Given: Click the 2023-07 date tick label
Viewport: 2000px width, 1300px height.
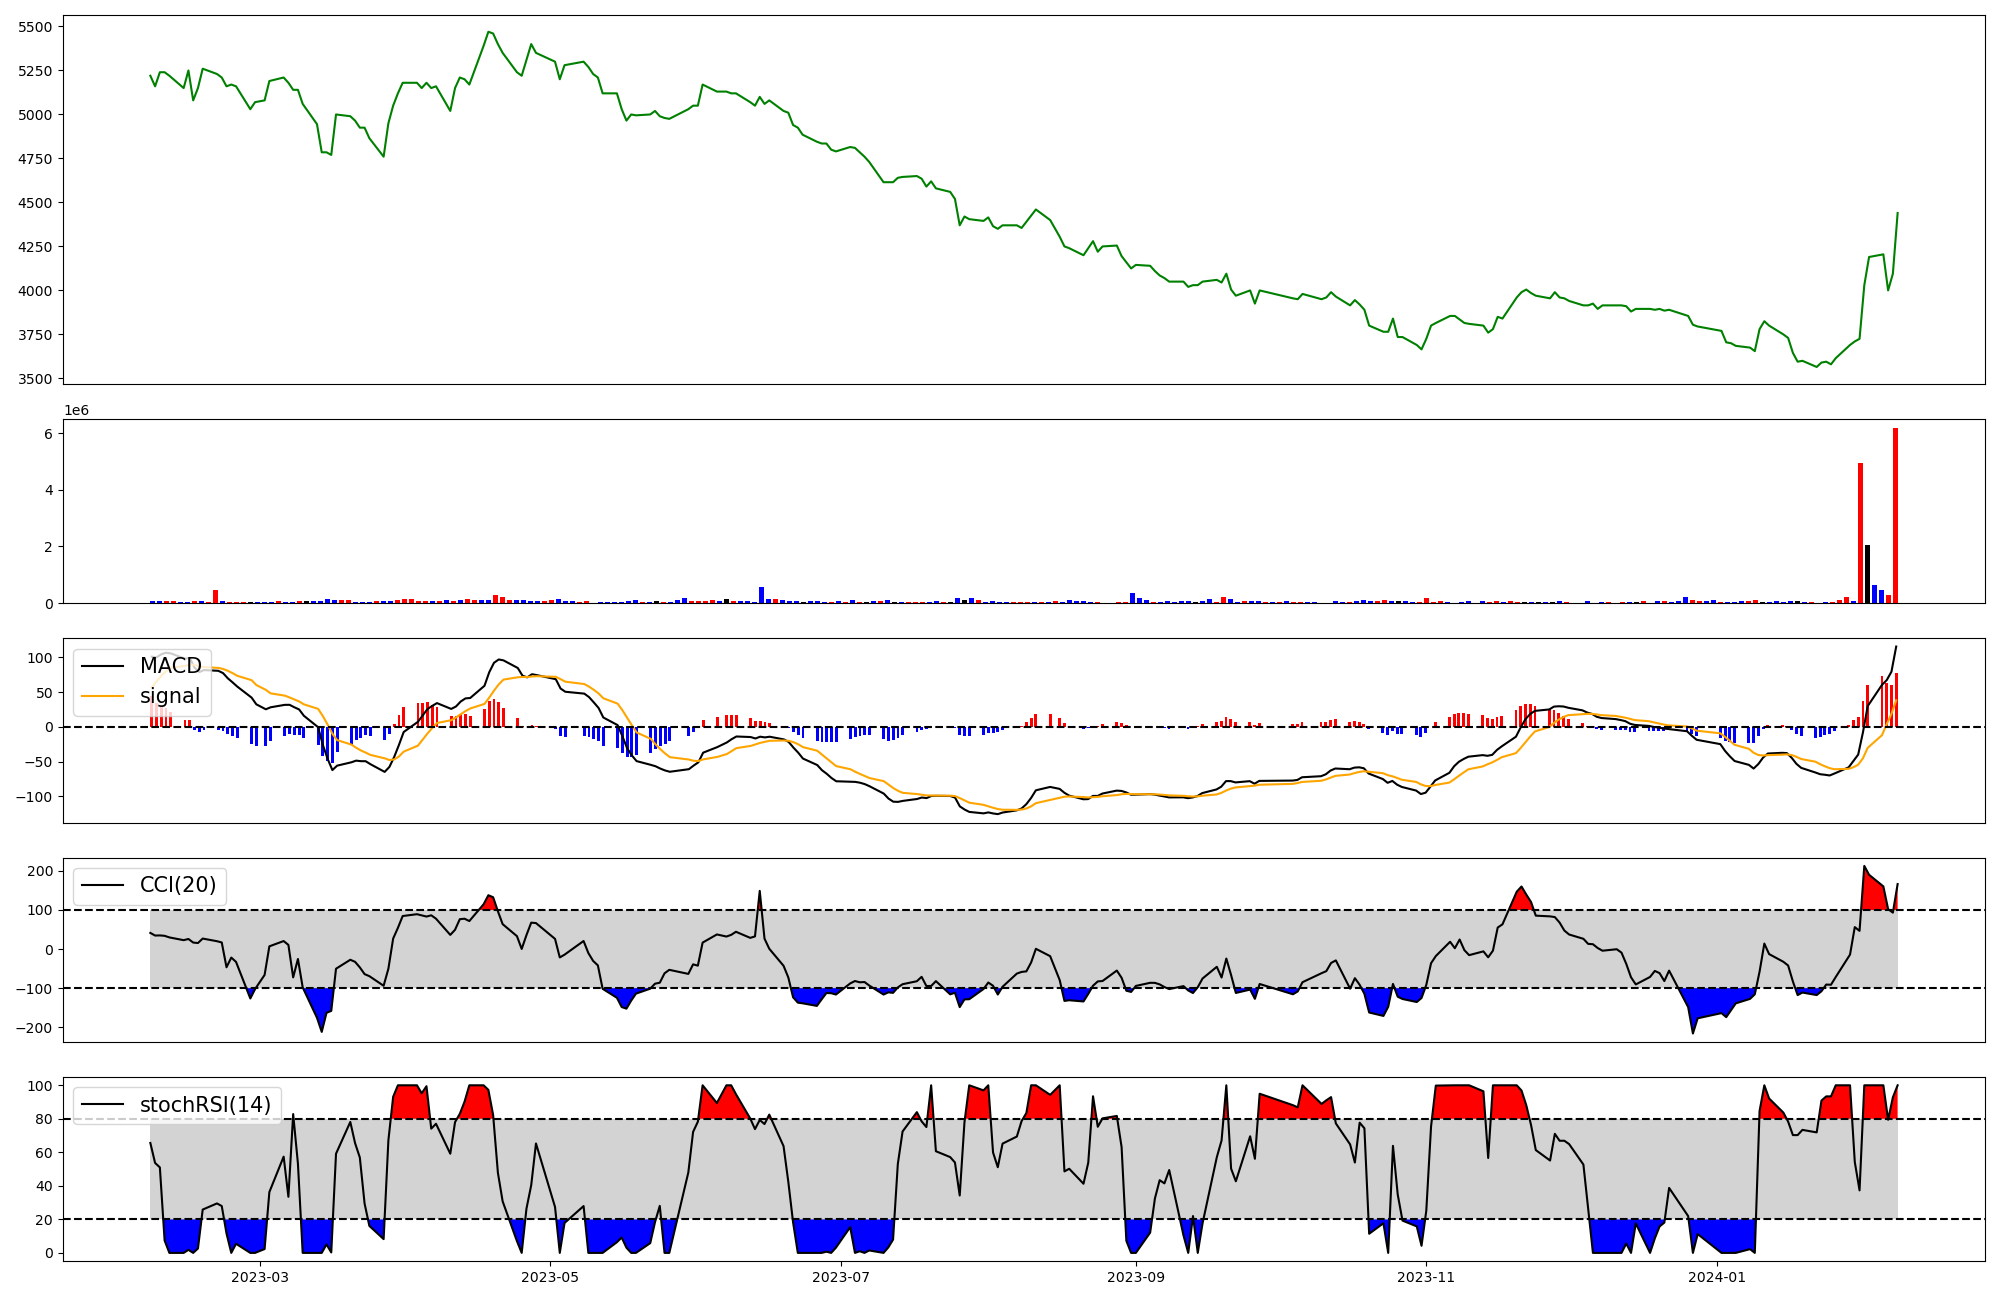Looking at the screenshot, I should pos(841,1277).
